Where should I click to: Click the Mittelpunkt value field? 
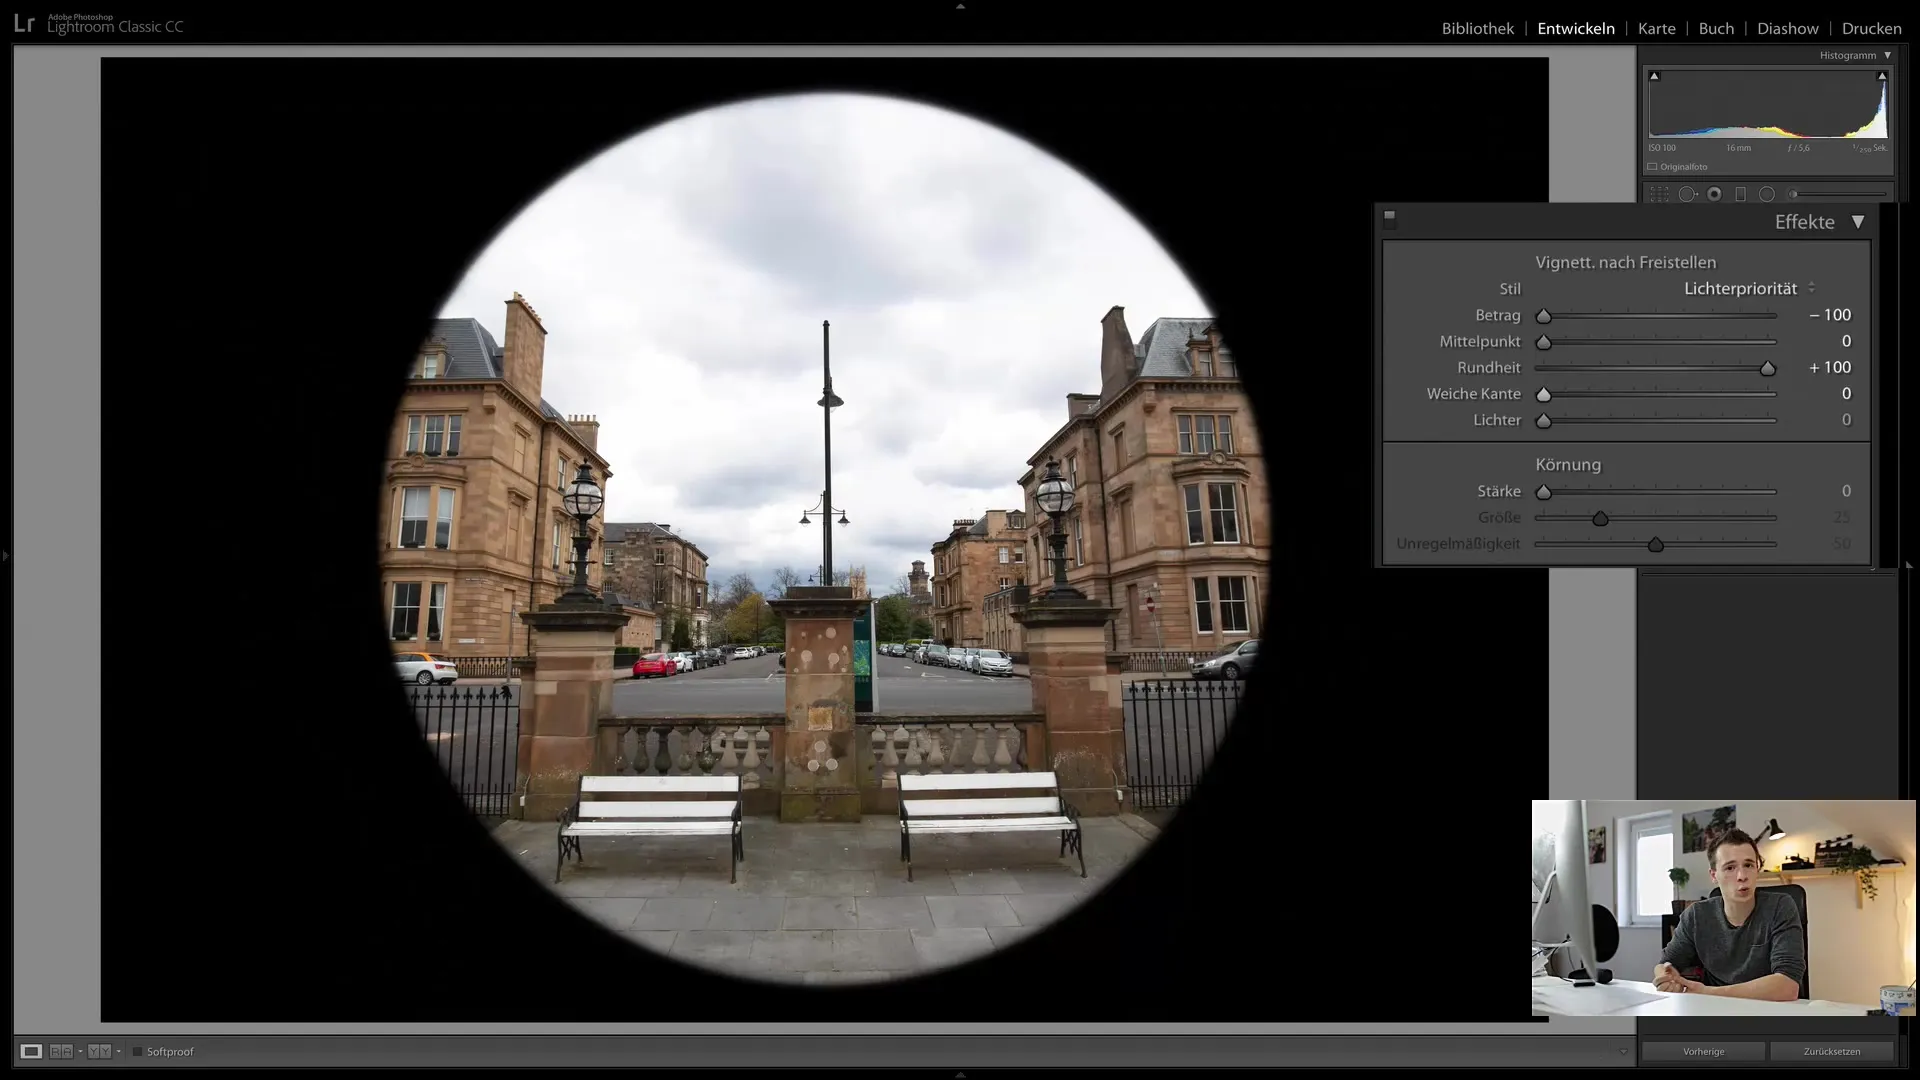coord(1846,341)
